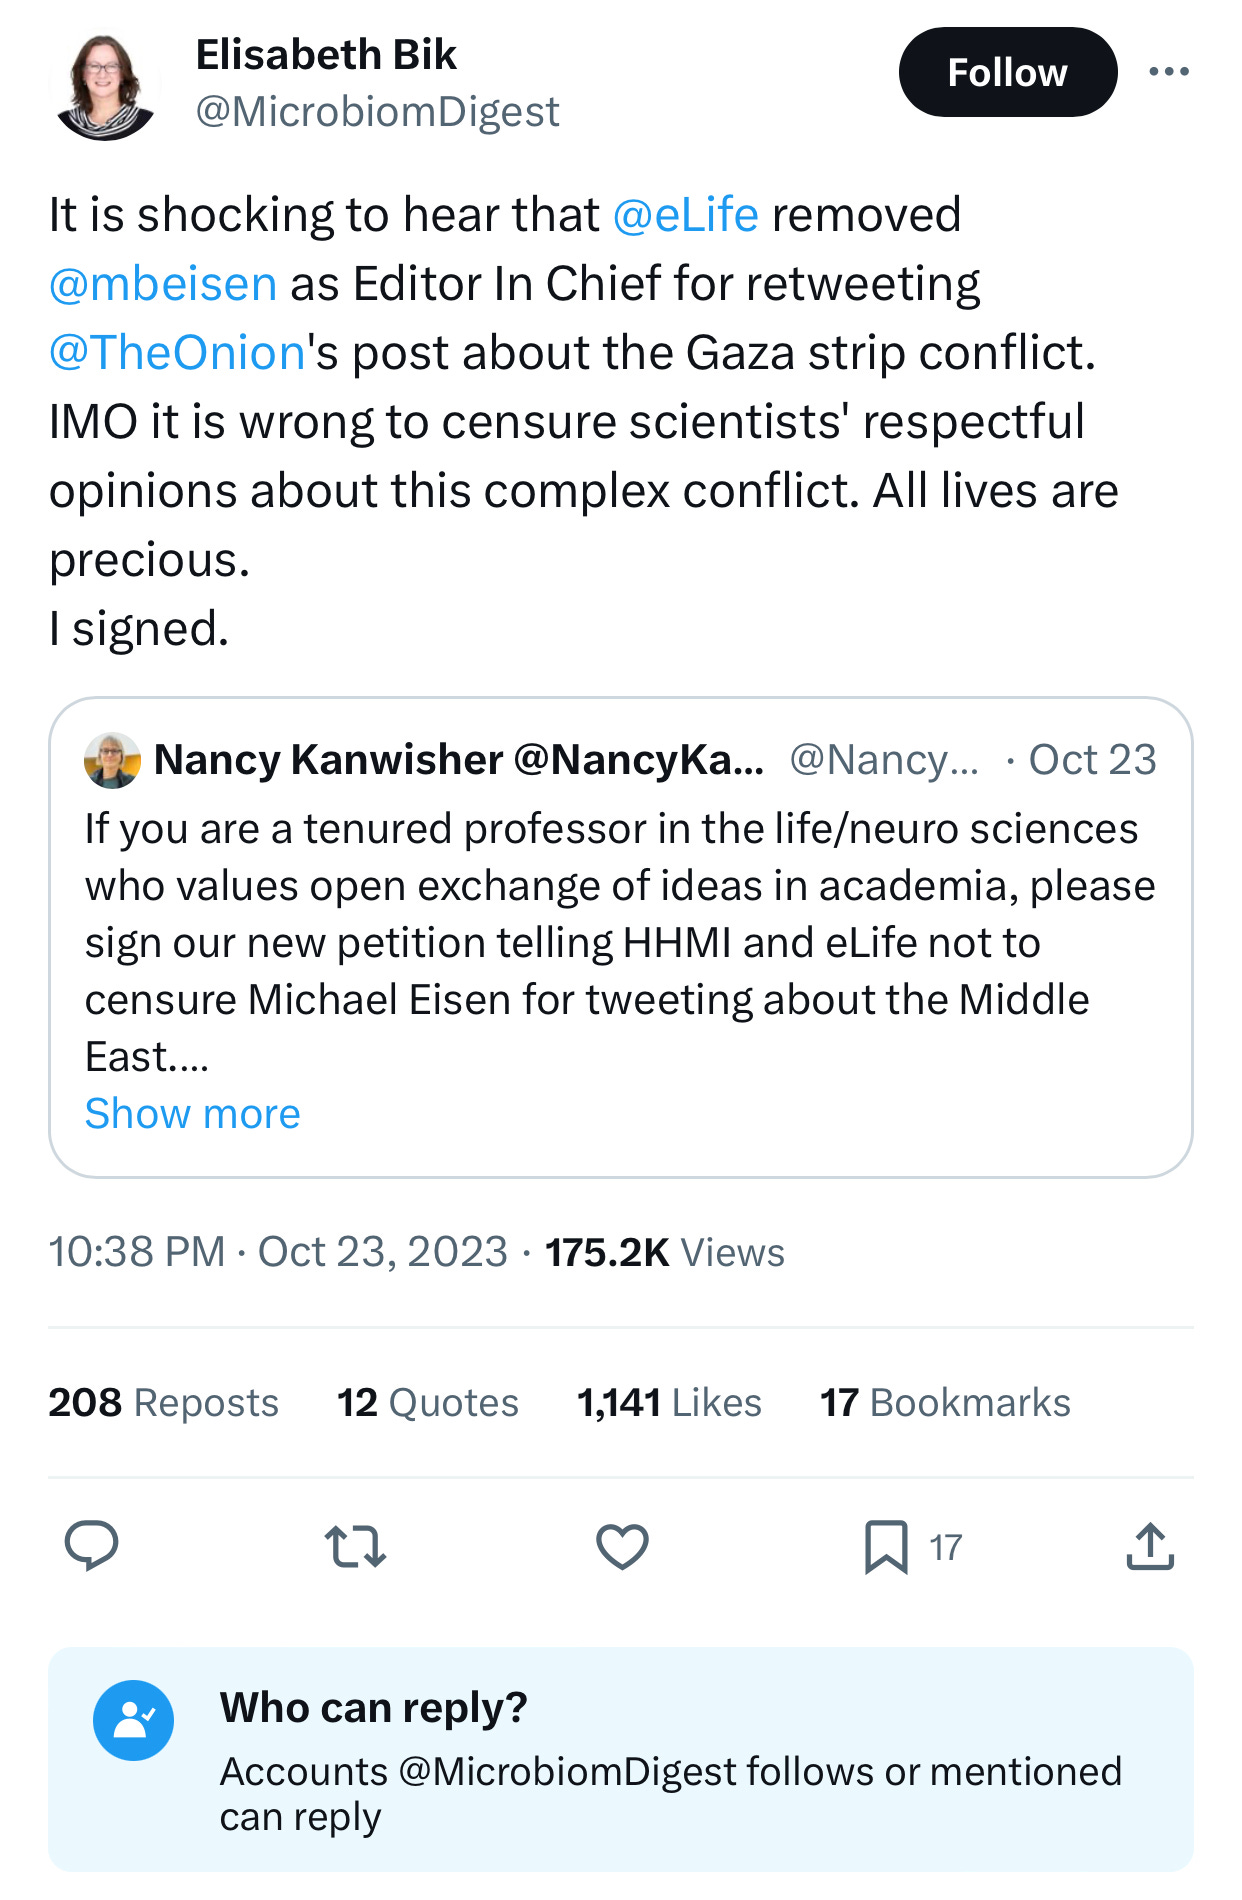
Task: Like the post with heart icon
Action: (x=622, y=1546)
